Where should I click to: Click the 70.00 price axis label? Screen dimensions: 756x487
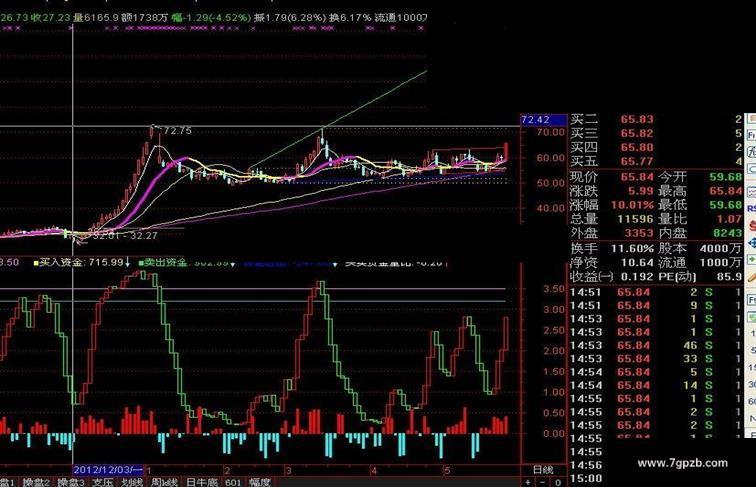pos(551,132)
